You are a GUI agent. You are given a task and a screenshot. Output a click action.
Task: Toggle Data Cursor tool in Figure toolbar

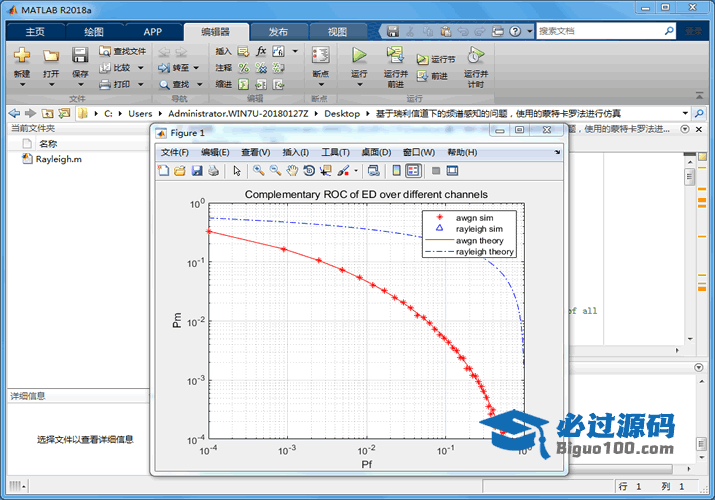[x=326, y=170]
